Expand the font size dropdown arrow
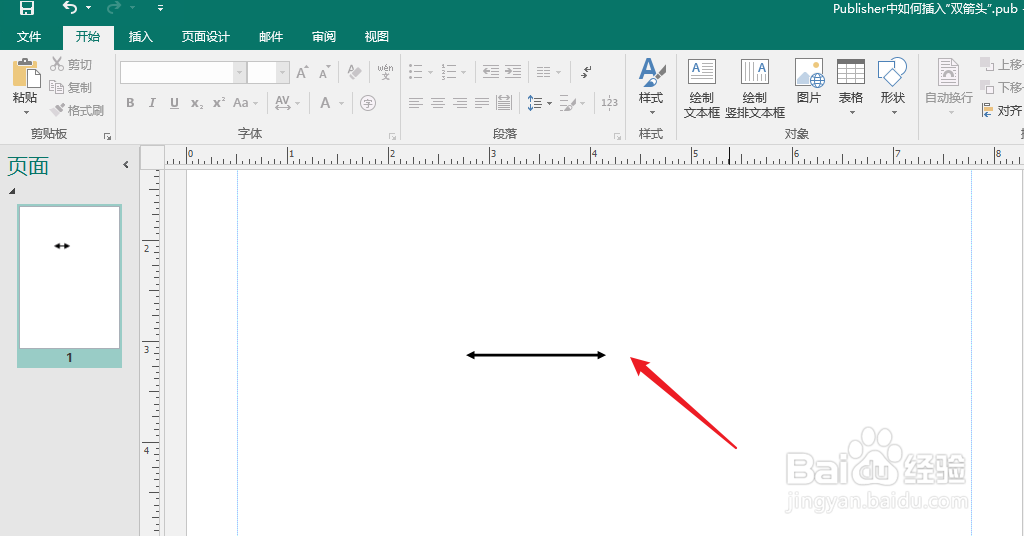Image resolution: width=1024 pixels, height=536 pixels. [282, 72]
